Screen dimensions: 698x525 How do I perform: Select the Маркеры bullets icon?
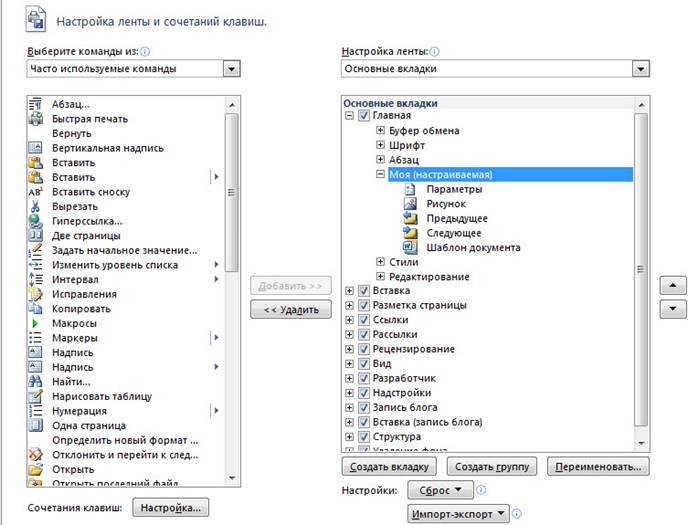(x=35, y=338)
